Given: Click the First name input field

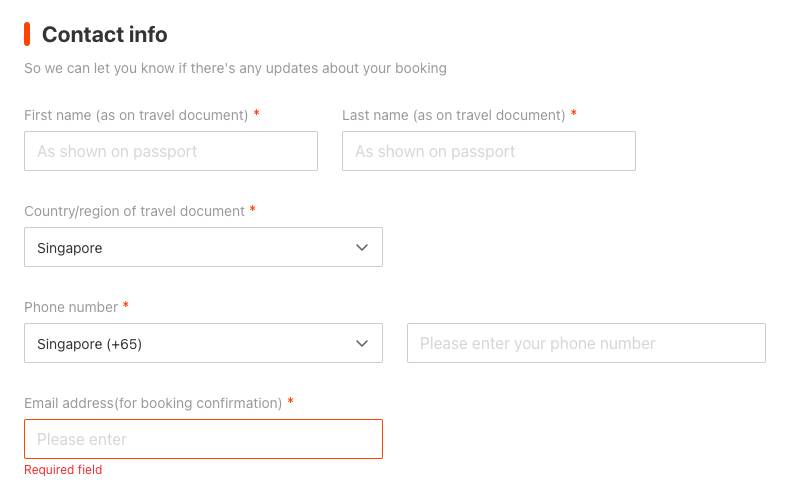Looking at the screenshot, I should click(x=171, y=151).
